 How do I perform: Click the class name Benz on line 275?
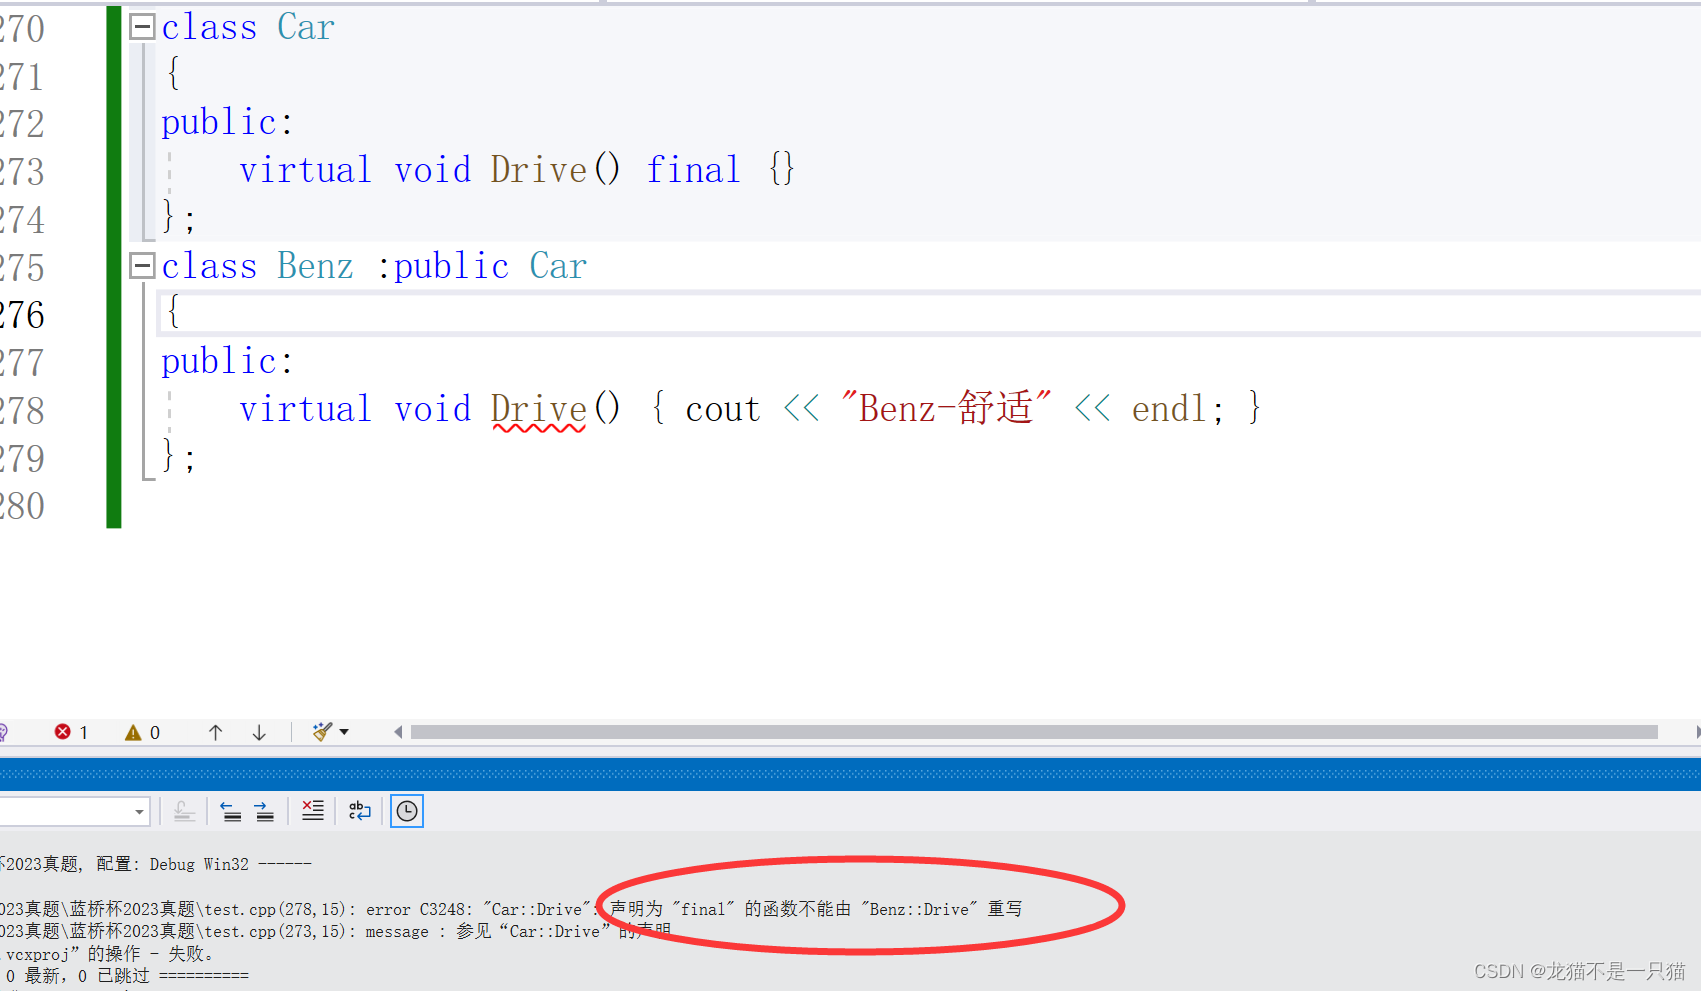tap(315, 266)
